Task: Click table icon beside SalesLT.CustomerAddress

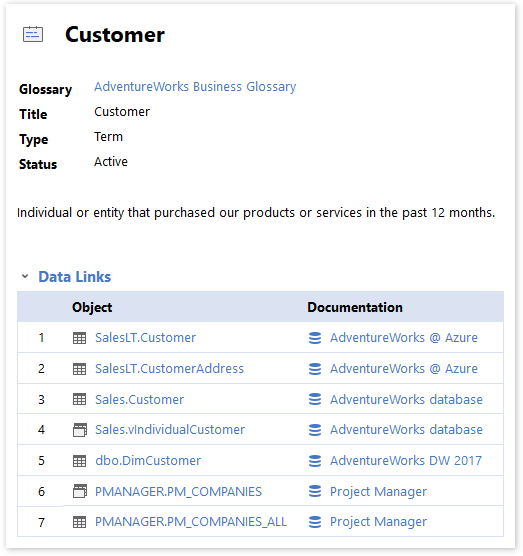Action: pyautogui.click(x=79, y=369)
